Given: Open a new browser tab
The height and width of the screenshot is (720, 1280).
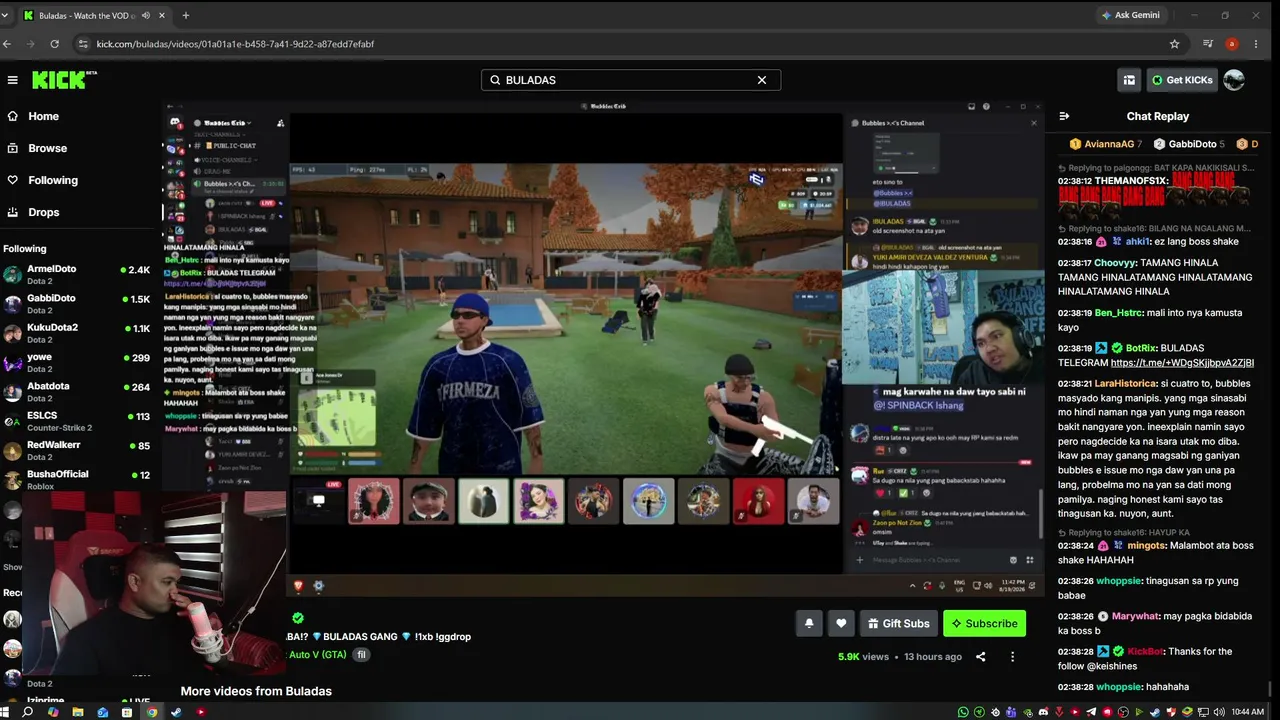Looking at the screenshot, I should click(x=185, y=15).
